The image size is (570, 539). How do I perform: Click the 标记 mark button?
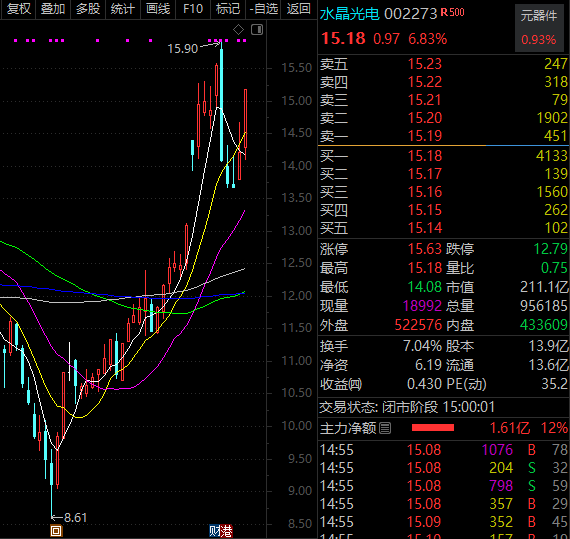coord(228,9)
